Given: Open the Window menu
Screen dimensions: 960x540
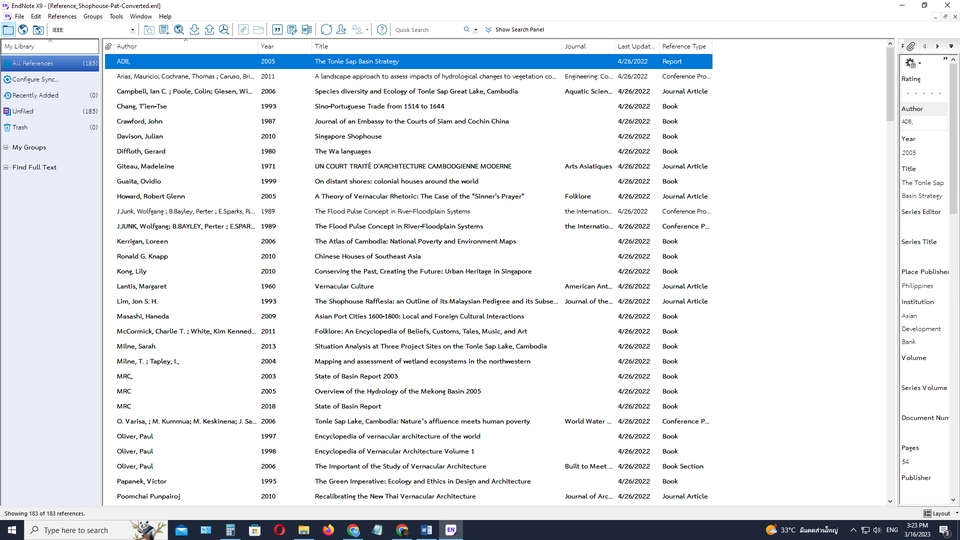Looking at the screenshot, I should coord(141,17).
